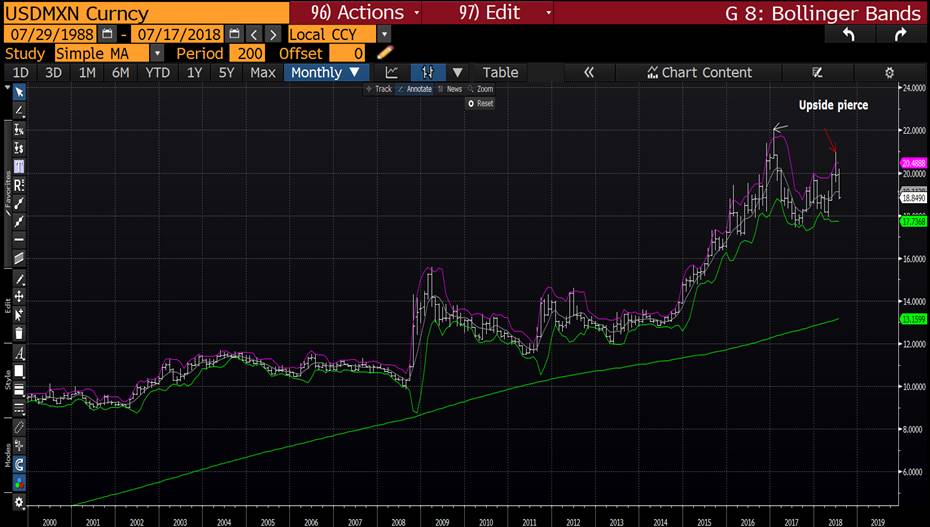Select the Max range tab
This screenshot has height=527, width=930.
pos(263,72)
